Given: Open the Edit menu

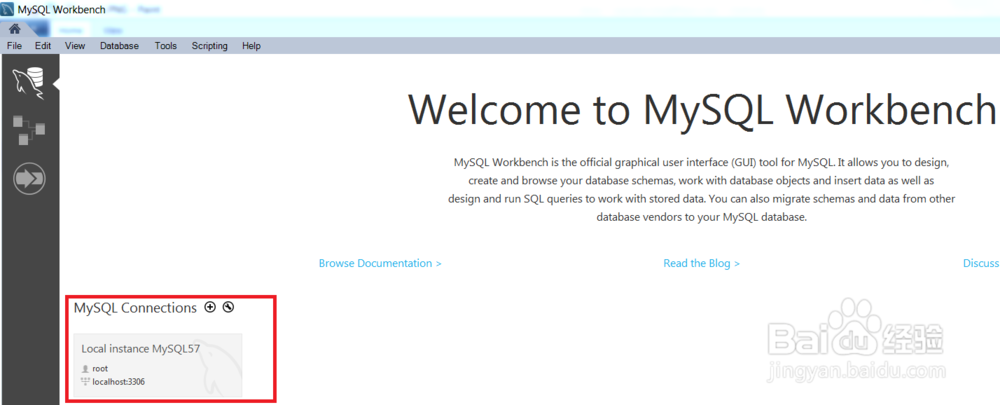Looking at the screenshot, I should coord(43,46).
